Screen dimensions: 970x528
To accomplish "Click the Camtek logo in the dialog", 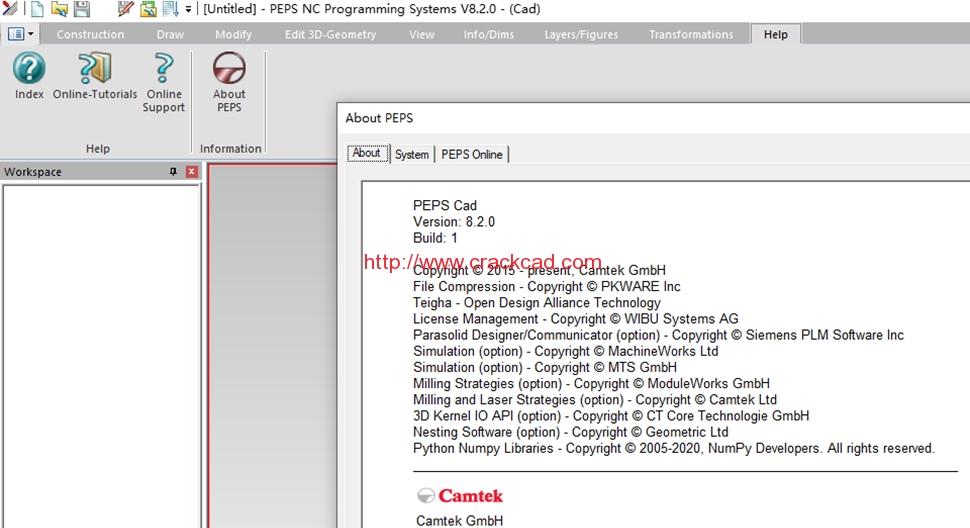I will 460,496.
